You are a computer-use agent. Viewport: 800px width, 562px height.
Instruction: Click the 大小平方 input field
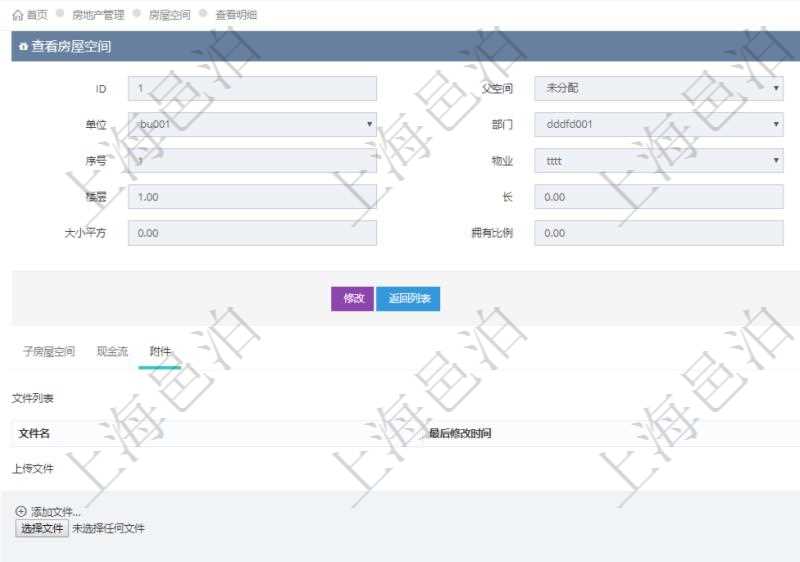point(252,233)
